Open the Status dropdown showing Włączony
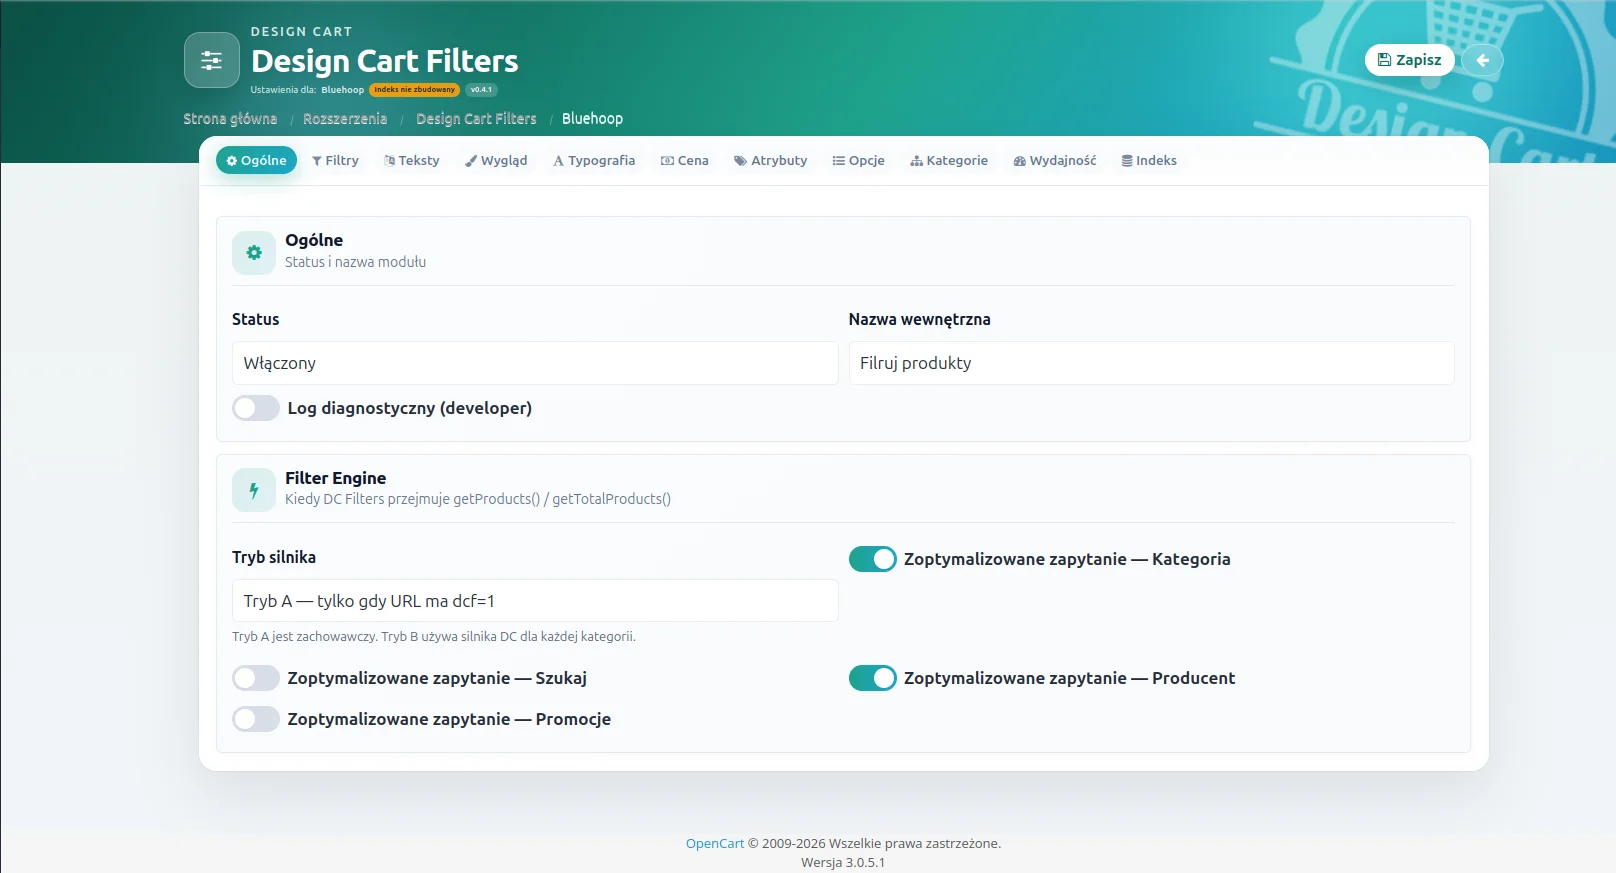1616x873 pixels. (x=535, y=363)
